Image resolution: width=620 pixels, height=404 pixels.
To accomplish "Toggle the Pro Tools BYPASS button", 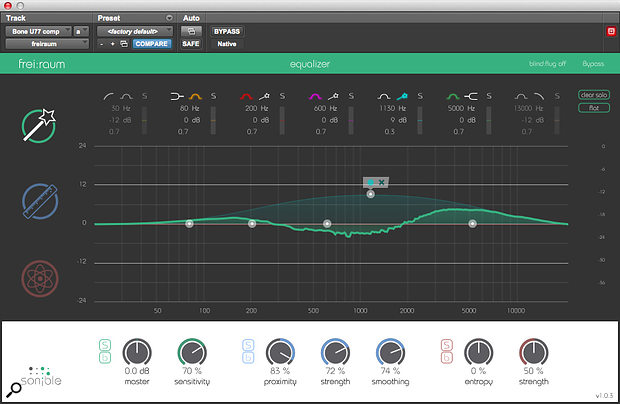I will (227, 31).
